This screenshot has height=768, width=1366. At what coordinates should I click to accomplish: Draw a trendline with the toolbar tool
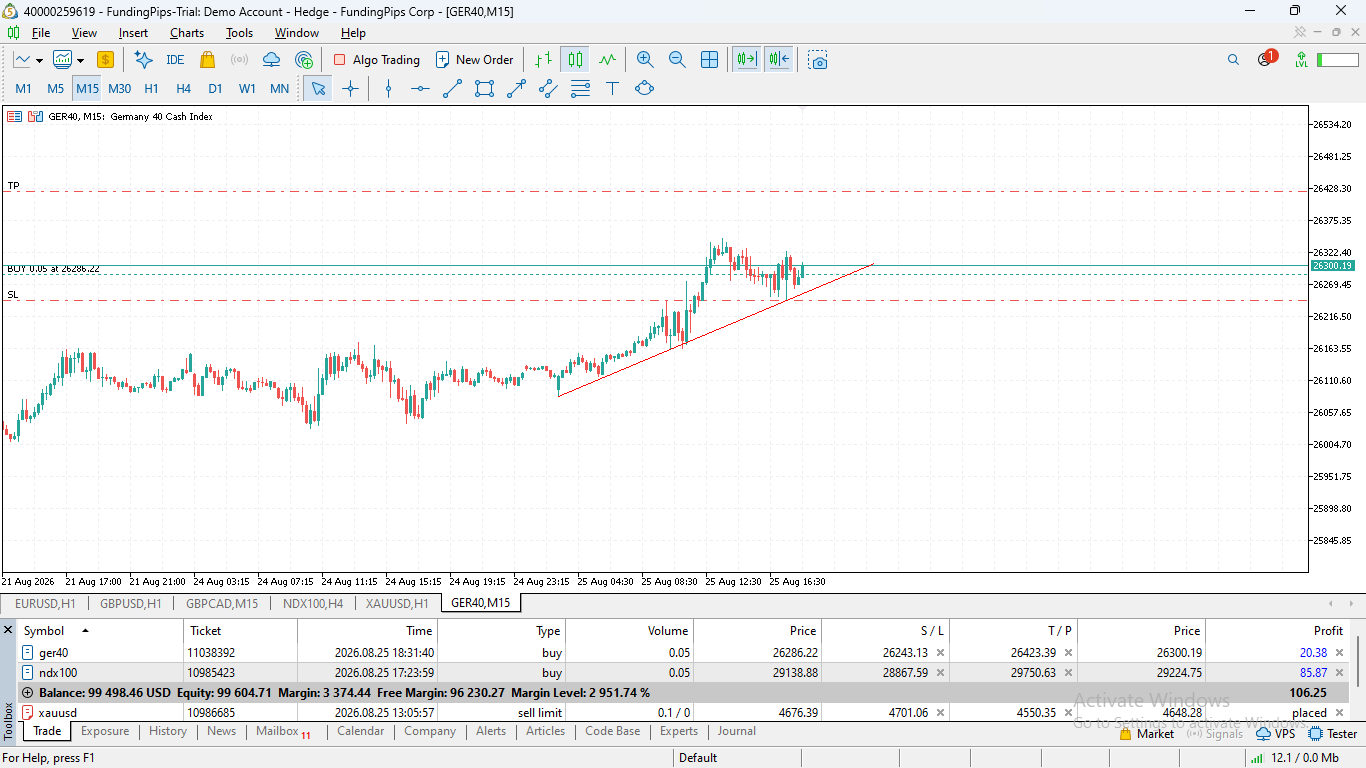tap(452, 88)
